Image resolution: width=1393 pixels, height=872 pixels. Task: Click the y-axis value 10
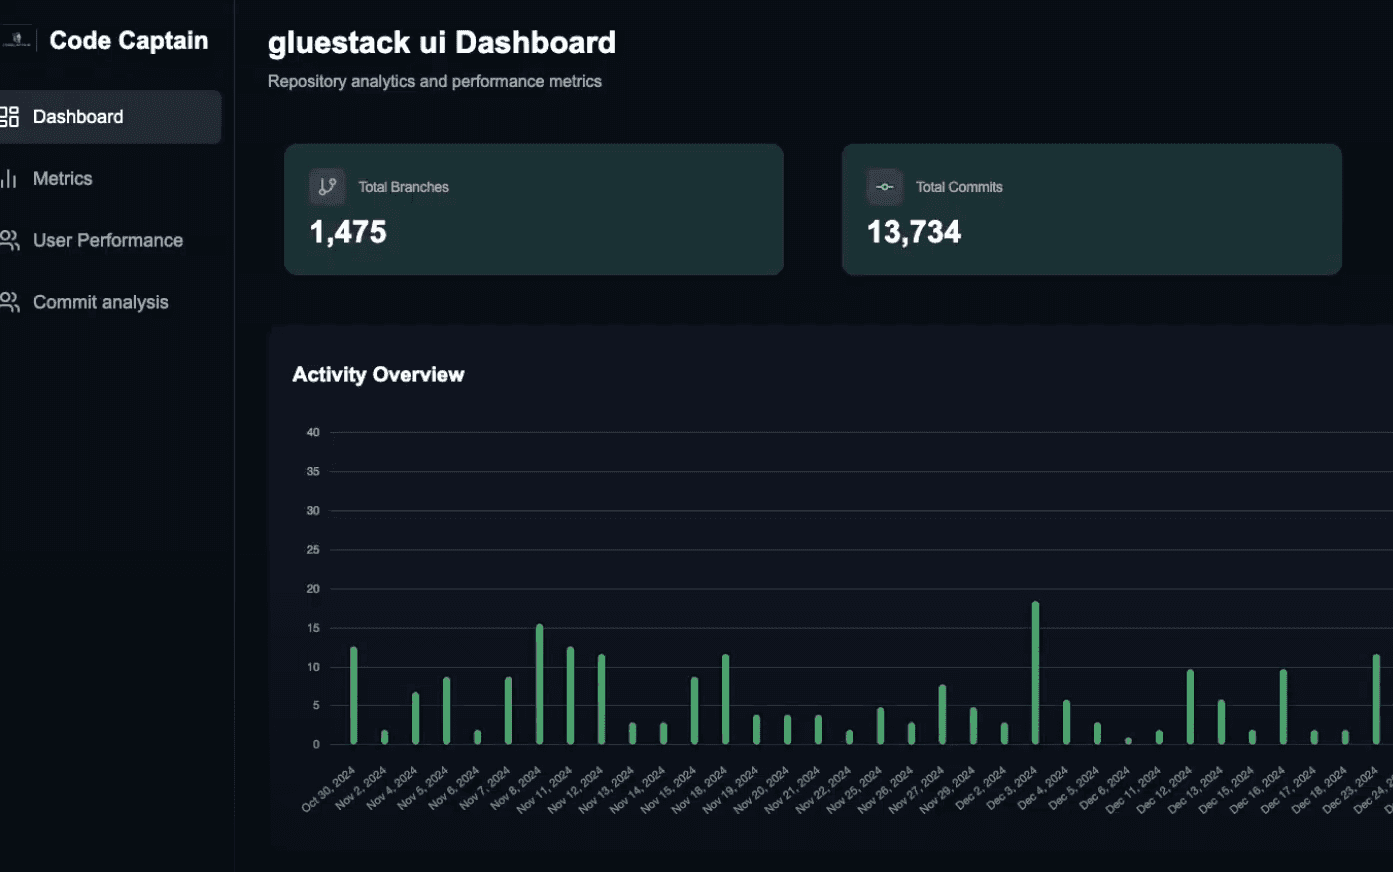(x=313, y=667)
